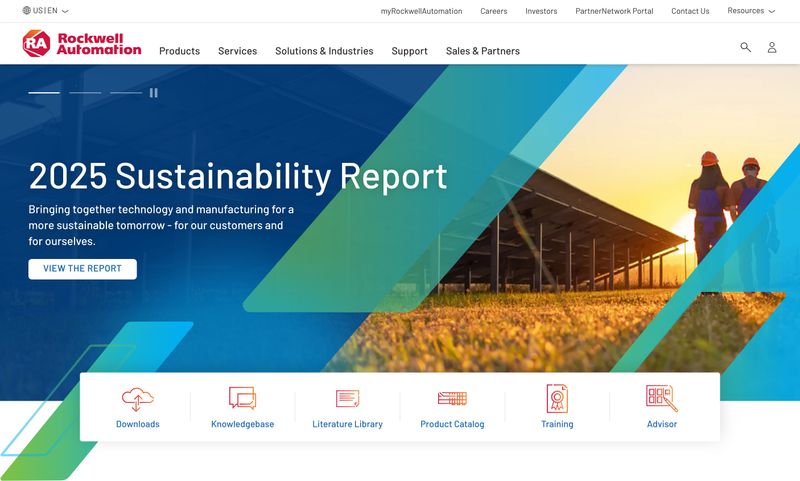
Task: Click the Literature Library document icon
Action: pos(347,398)
